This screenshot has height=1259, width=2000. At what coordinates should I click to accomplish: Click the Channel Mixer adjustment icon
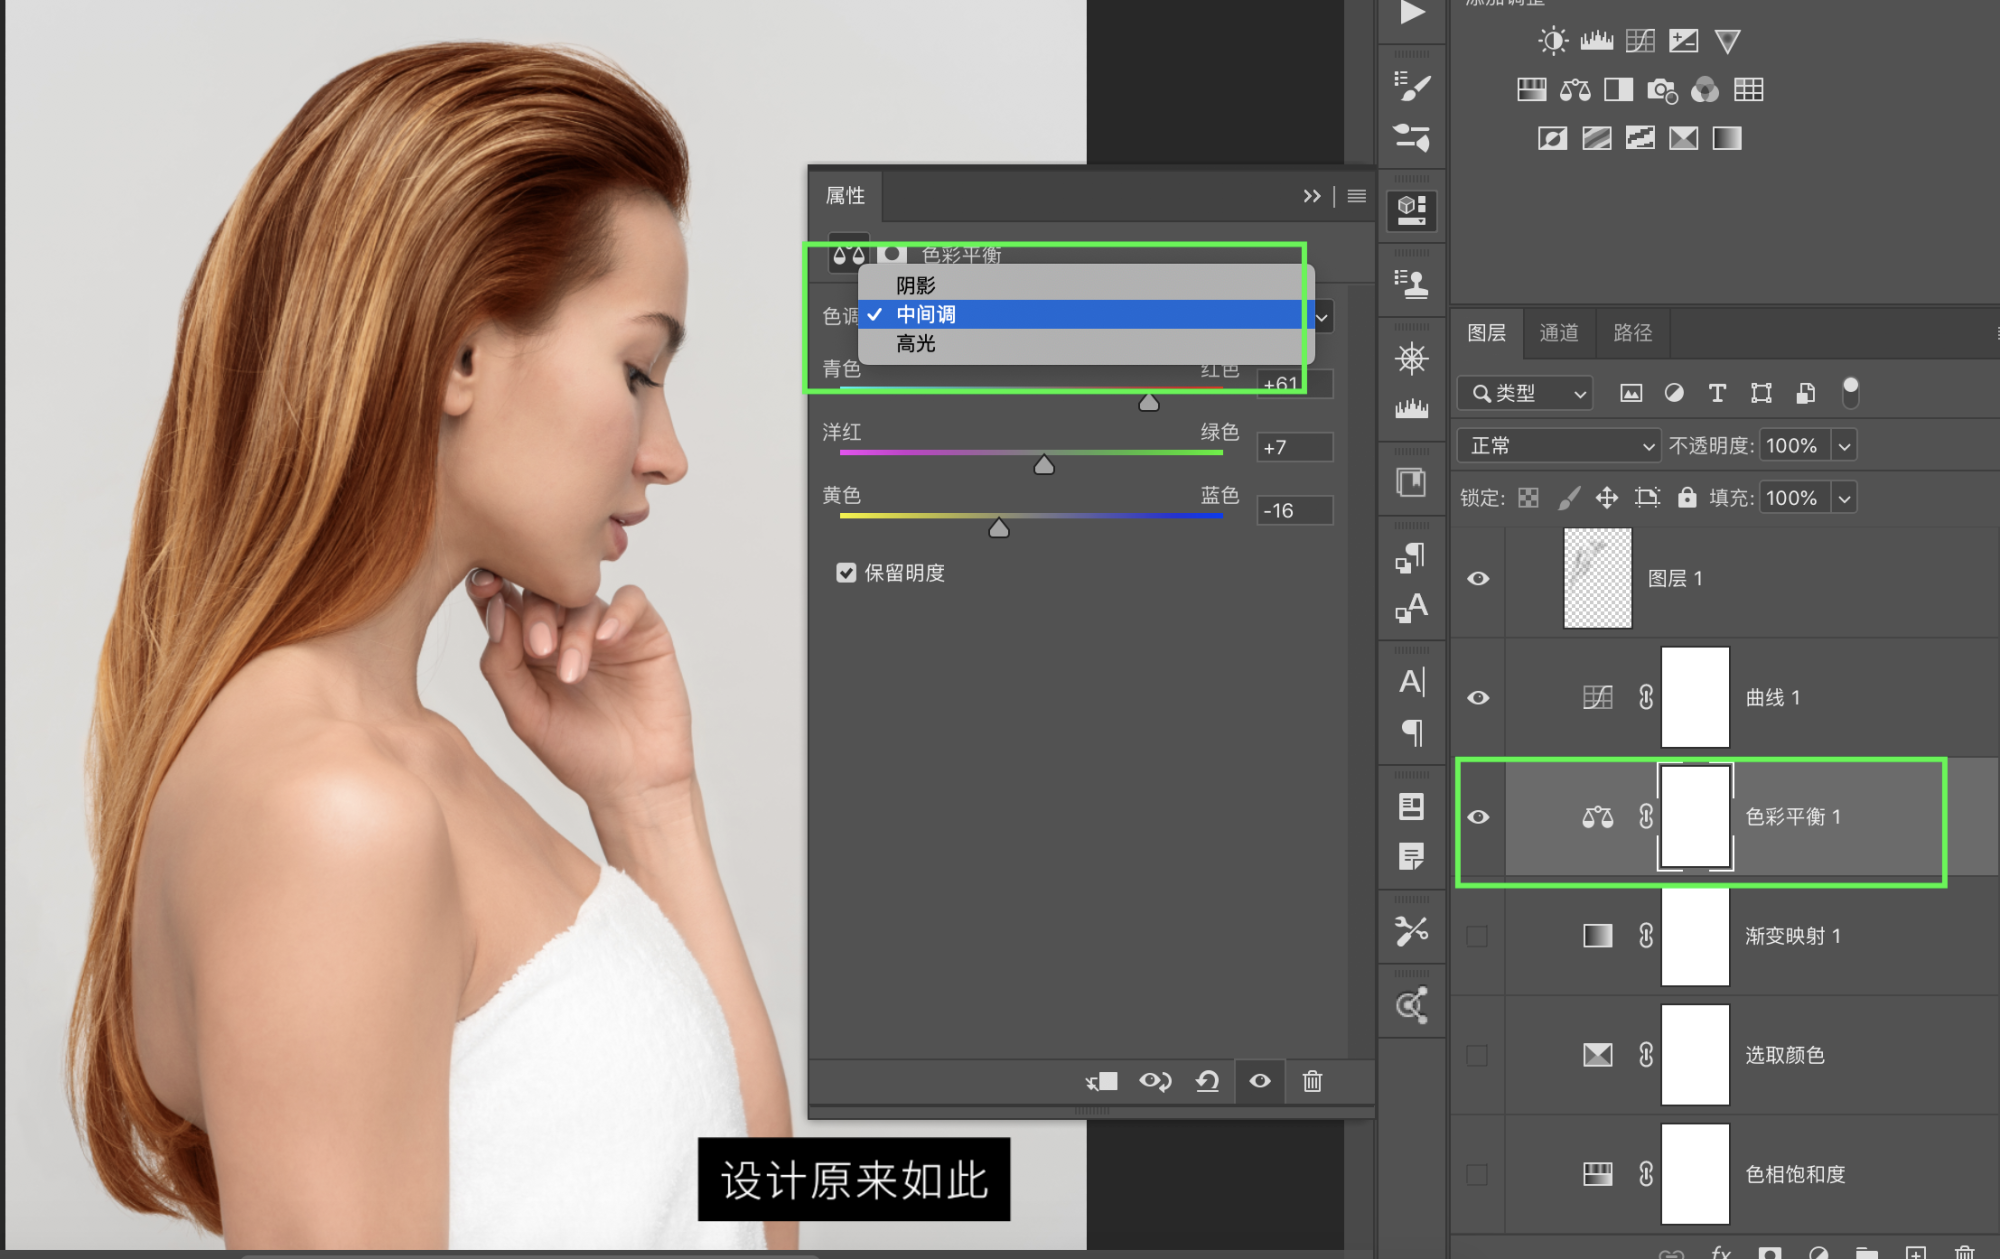(x=1705, y=90)
